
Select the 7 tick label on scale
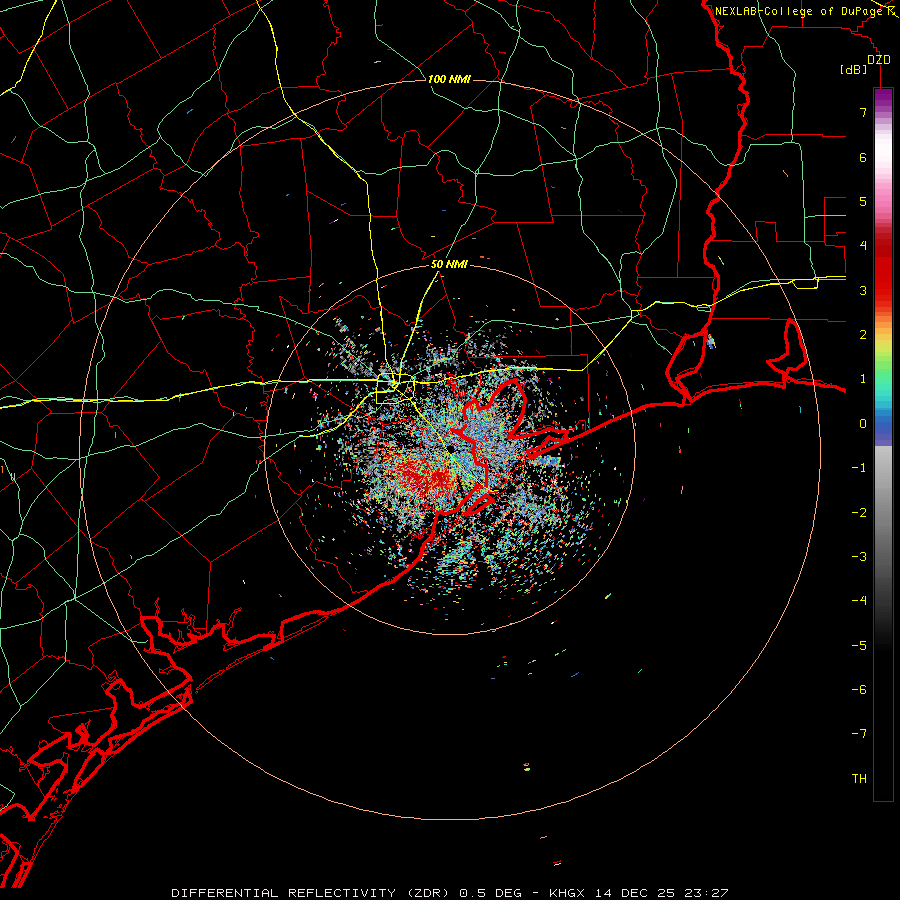point(863,112)
